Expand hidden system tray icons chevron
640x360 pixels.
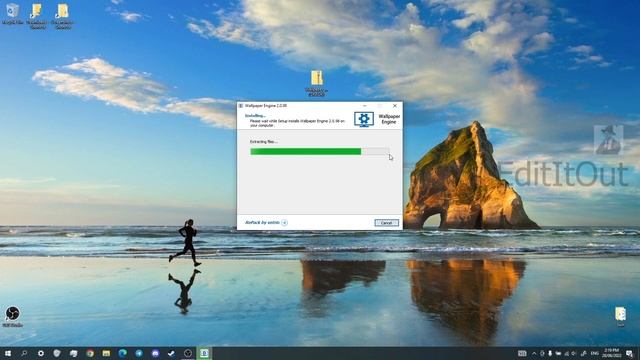534,353
